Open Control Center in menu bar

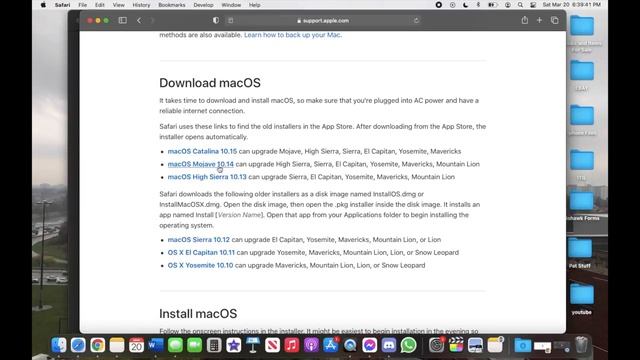[x=533, y=5]
